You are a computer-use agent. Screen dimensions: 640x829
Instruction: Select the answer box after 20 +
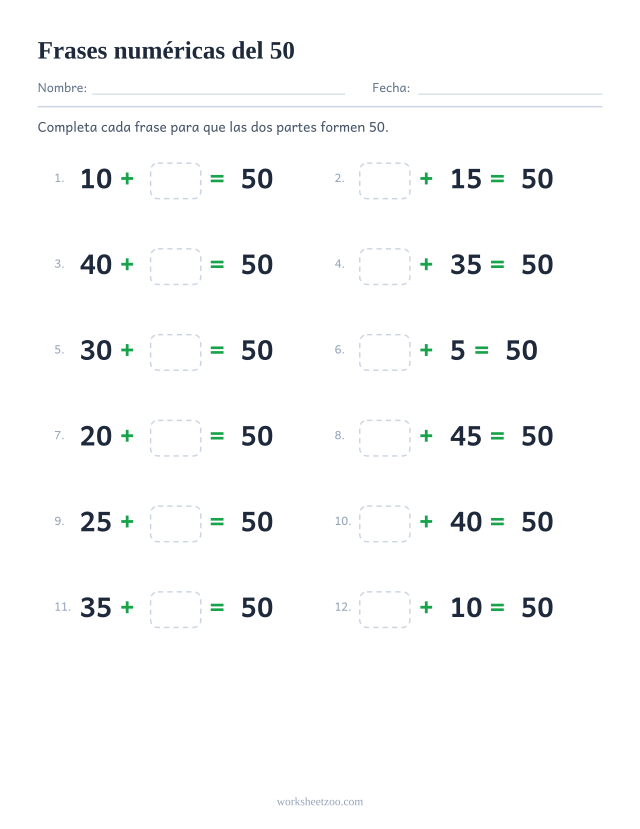(x=175, y=438)
